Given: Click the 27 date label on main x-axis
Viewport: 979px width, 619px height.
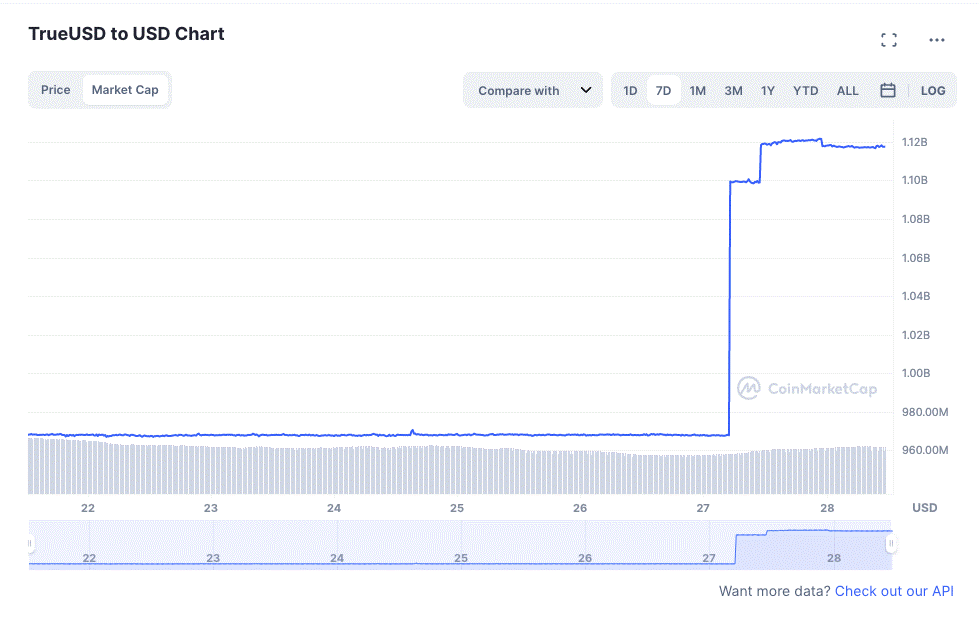Looking at the screenshot, I should coord(703,508).
